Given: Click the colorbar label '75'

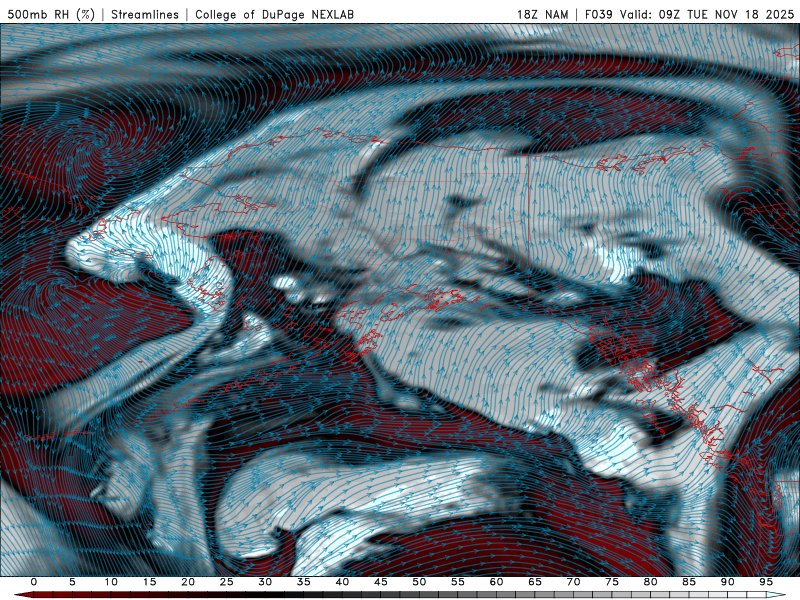Looking at the screenshot, I should pos(612,582).
